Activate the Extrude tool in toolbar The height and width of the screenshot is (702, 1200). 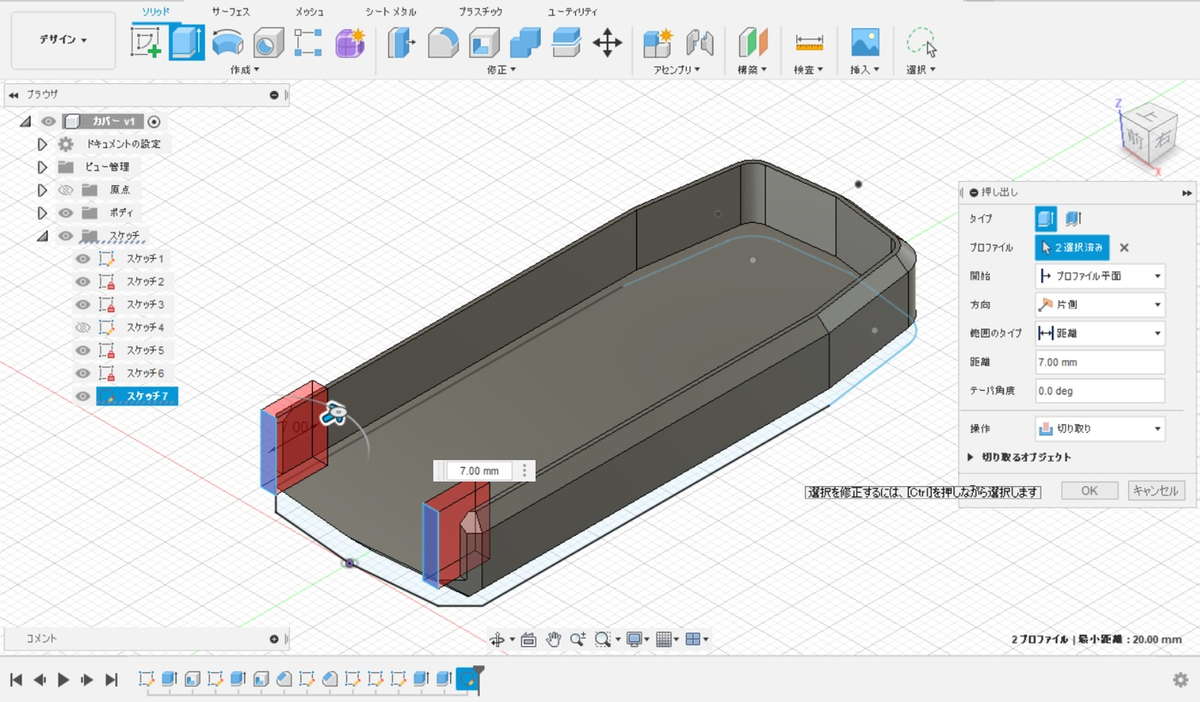tap(185, 42)
